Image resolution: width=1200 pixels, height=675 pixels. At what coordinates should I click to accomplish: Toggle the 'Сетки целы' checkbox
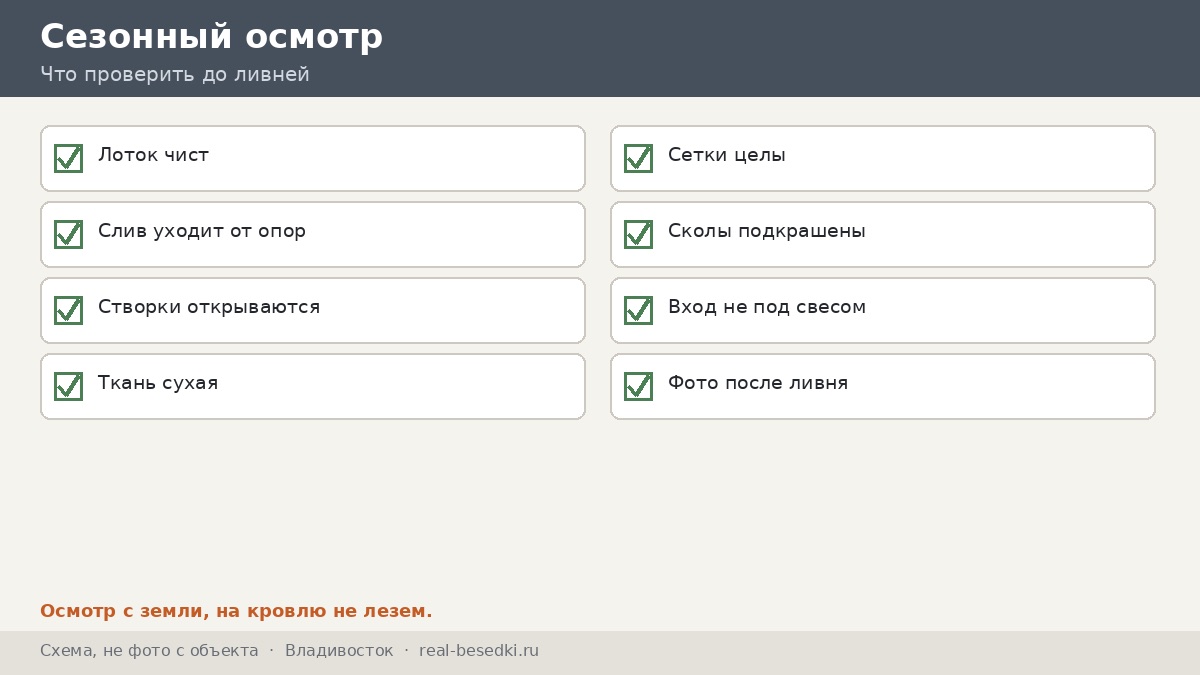pos(638,158)
